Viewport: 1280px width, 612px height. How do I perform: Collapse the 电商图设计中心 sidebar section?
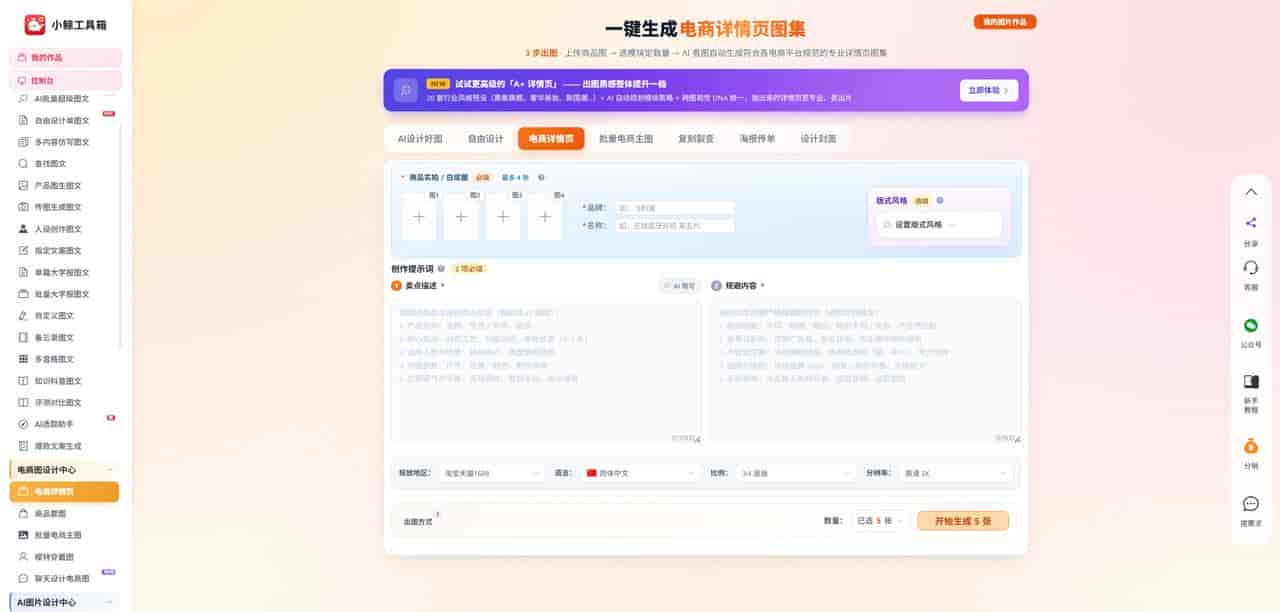pos(110,470)
